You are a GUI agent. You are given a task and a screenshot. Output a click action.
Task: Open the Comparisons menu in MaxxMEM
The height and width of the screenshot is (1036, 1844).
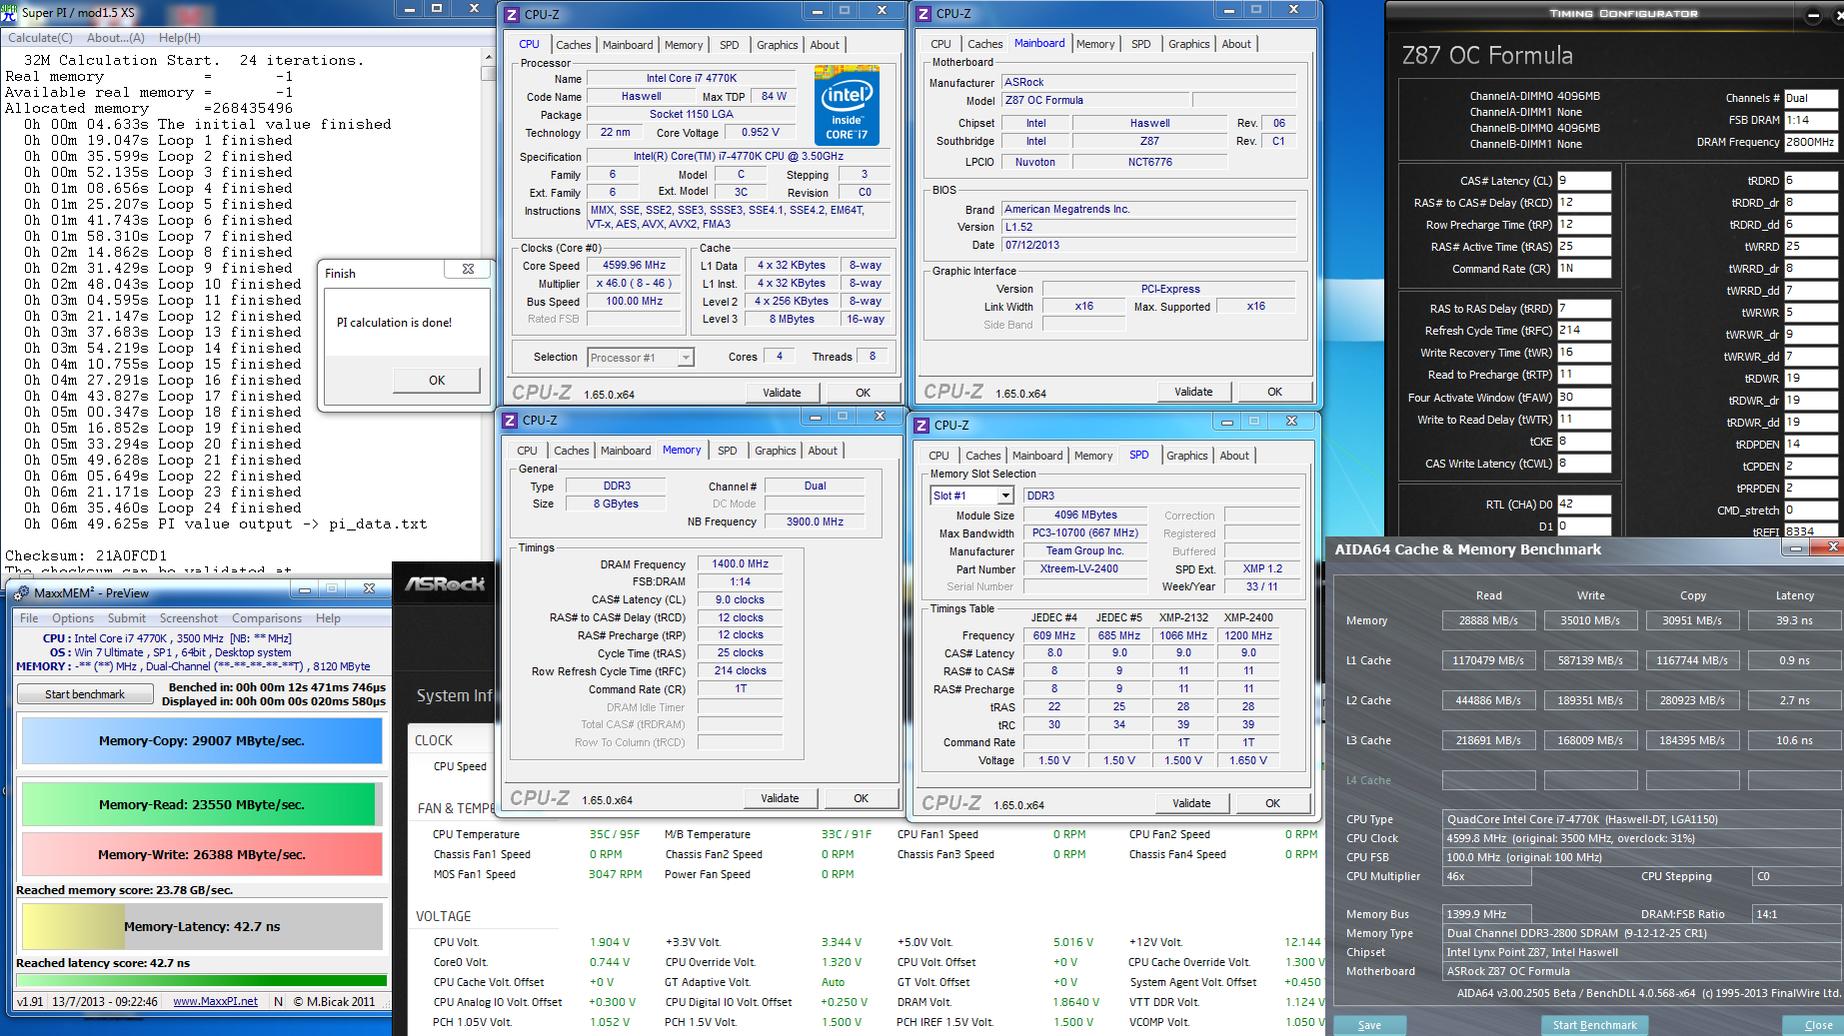(x=267, y=618)
